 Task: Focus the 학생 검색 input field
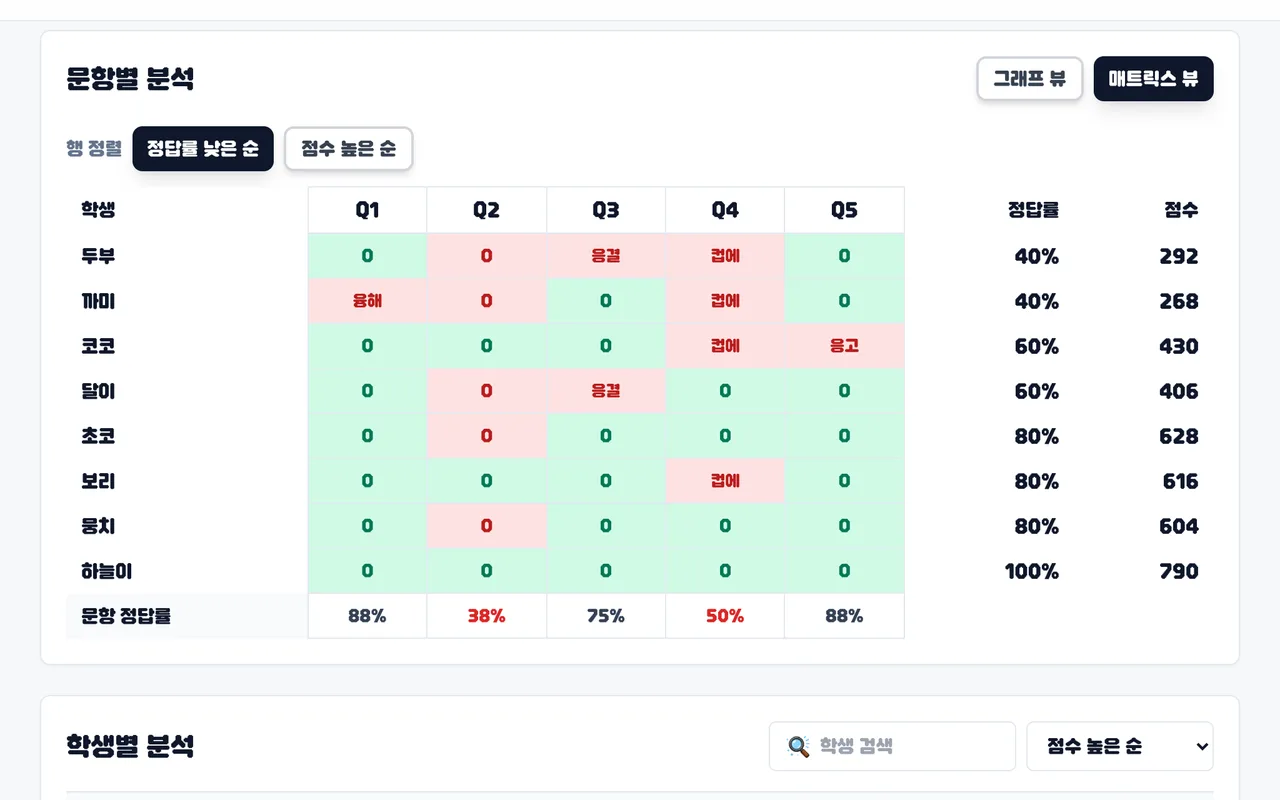point(892,746)
